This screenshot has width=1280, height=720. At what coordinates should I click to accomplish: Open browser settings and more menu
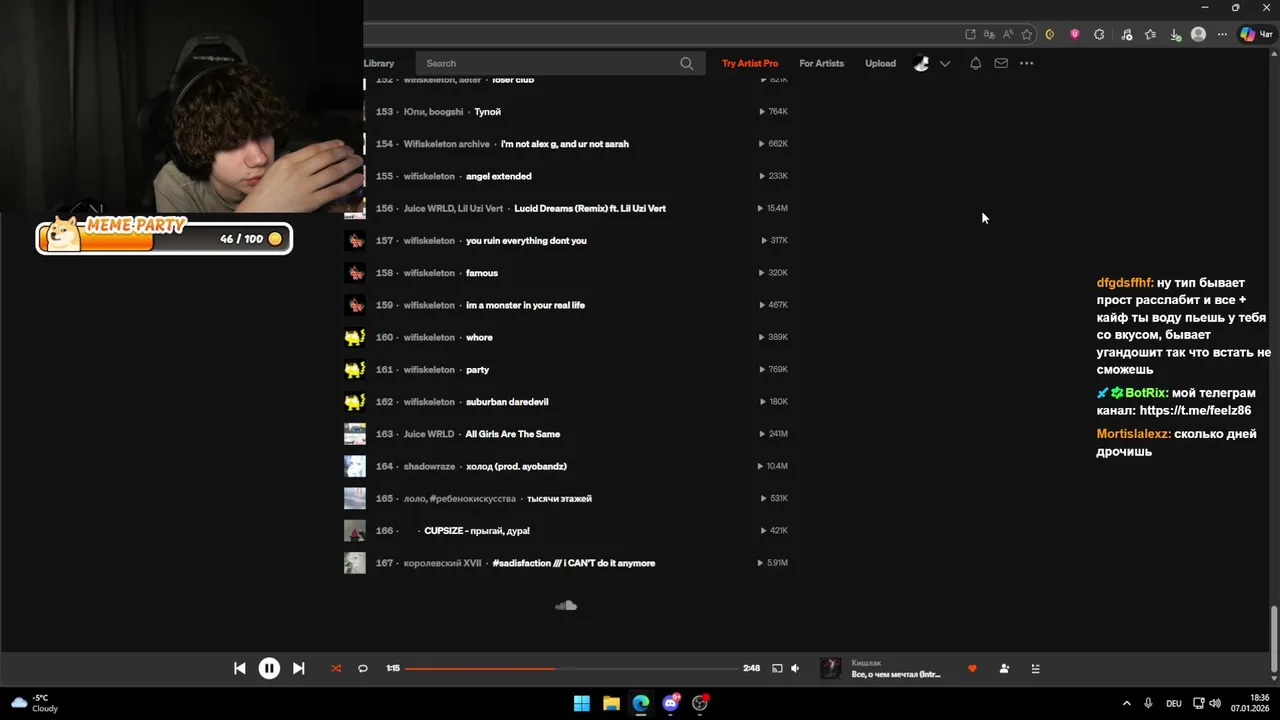pos(1222,34)
